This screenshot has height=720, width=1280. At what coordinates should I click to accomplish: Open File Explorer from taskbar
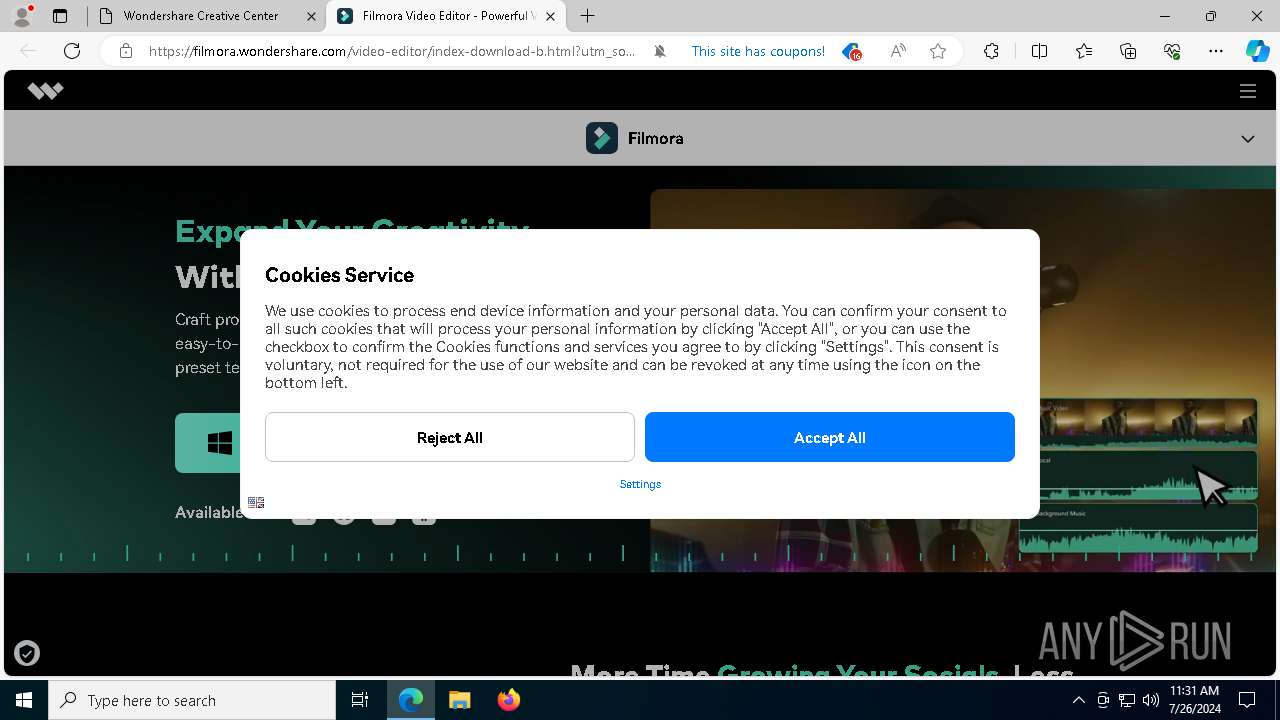pyautogui.click(x=459, y=700)
